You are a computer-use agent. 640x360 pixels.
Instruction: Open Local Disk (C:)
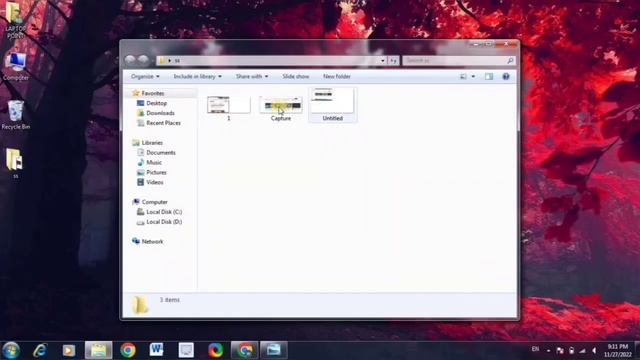point(164,211)
